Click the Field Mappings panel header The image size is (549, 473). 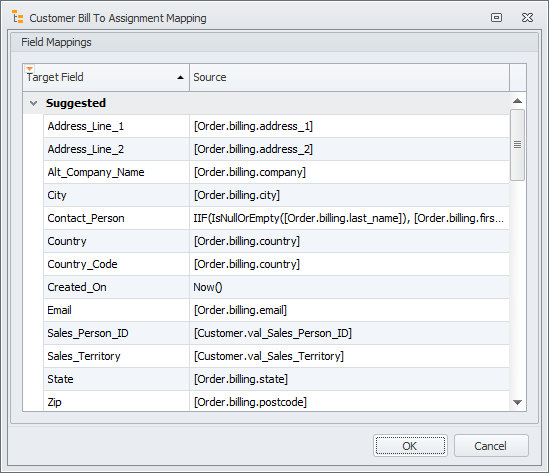pos(274,42)
